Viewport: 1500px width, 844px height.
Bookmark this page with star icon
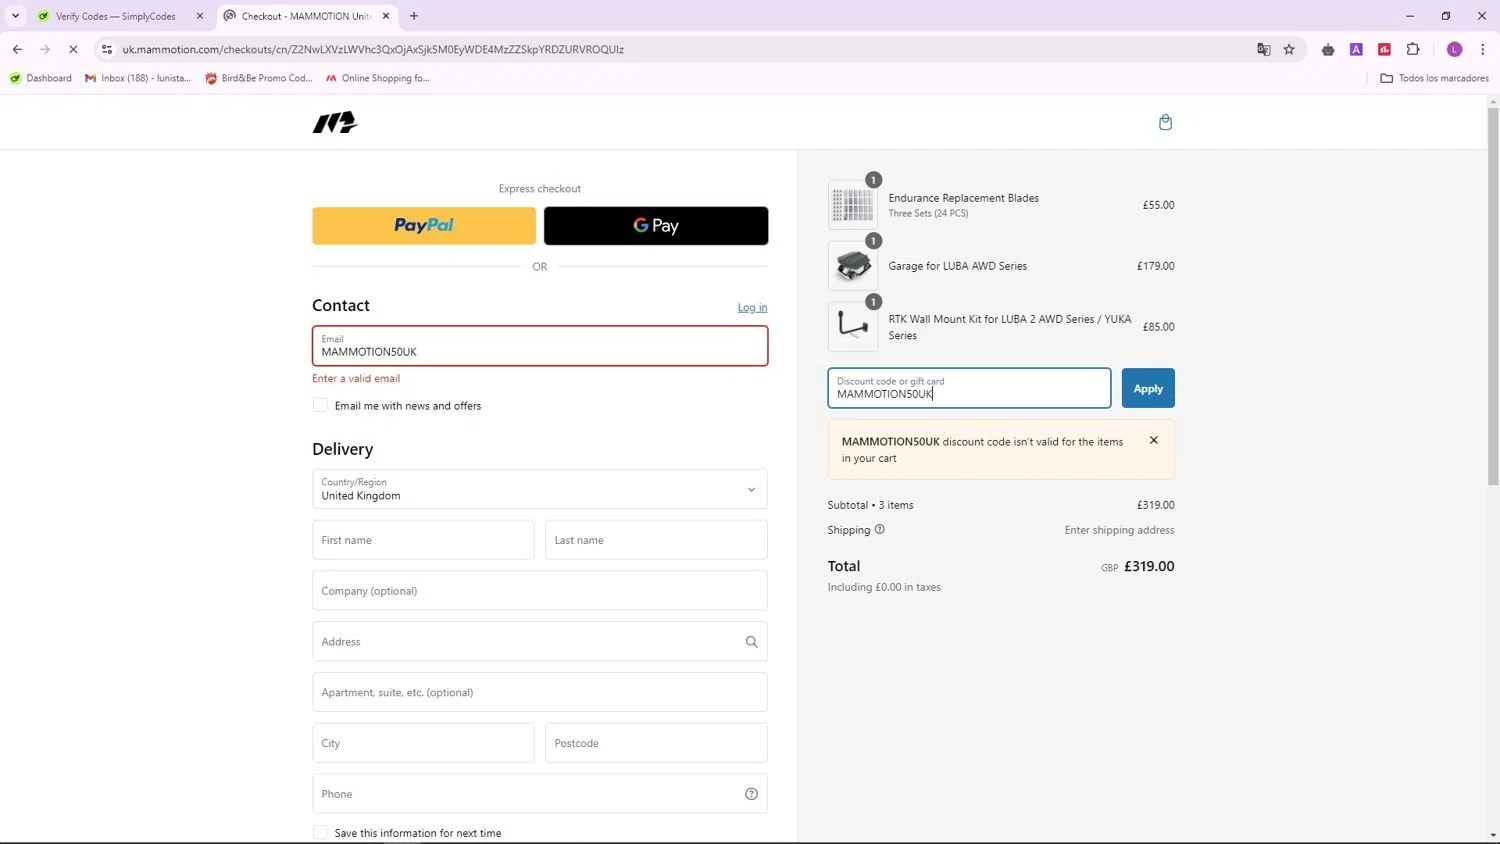coord(1289,49)
